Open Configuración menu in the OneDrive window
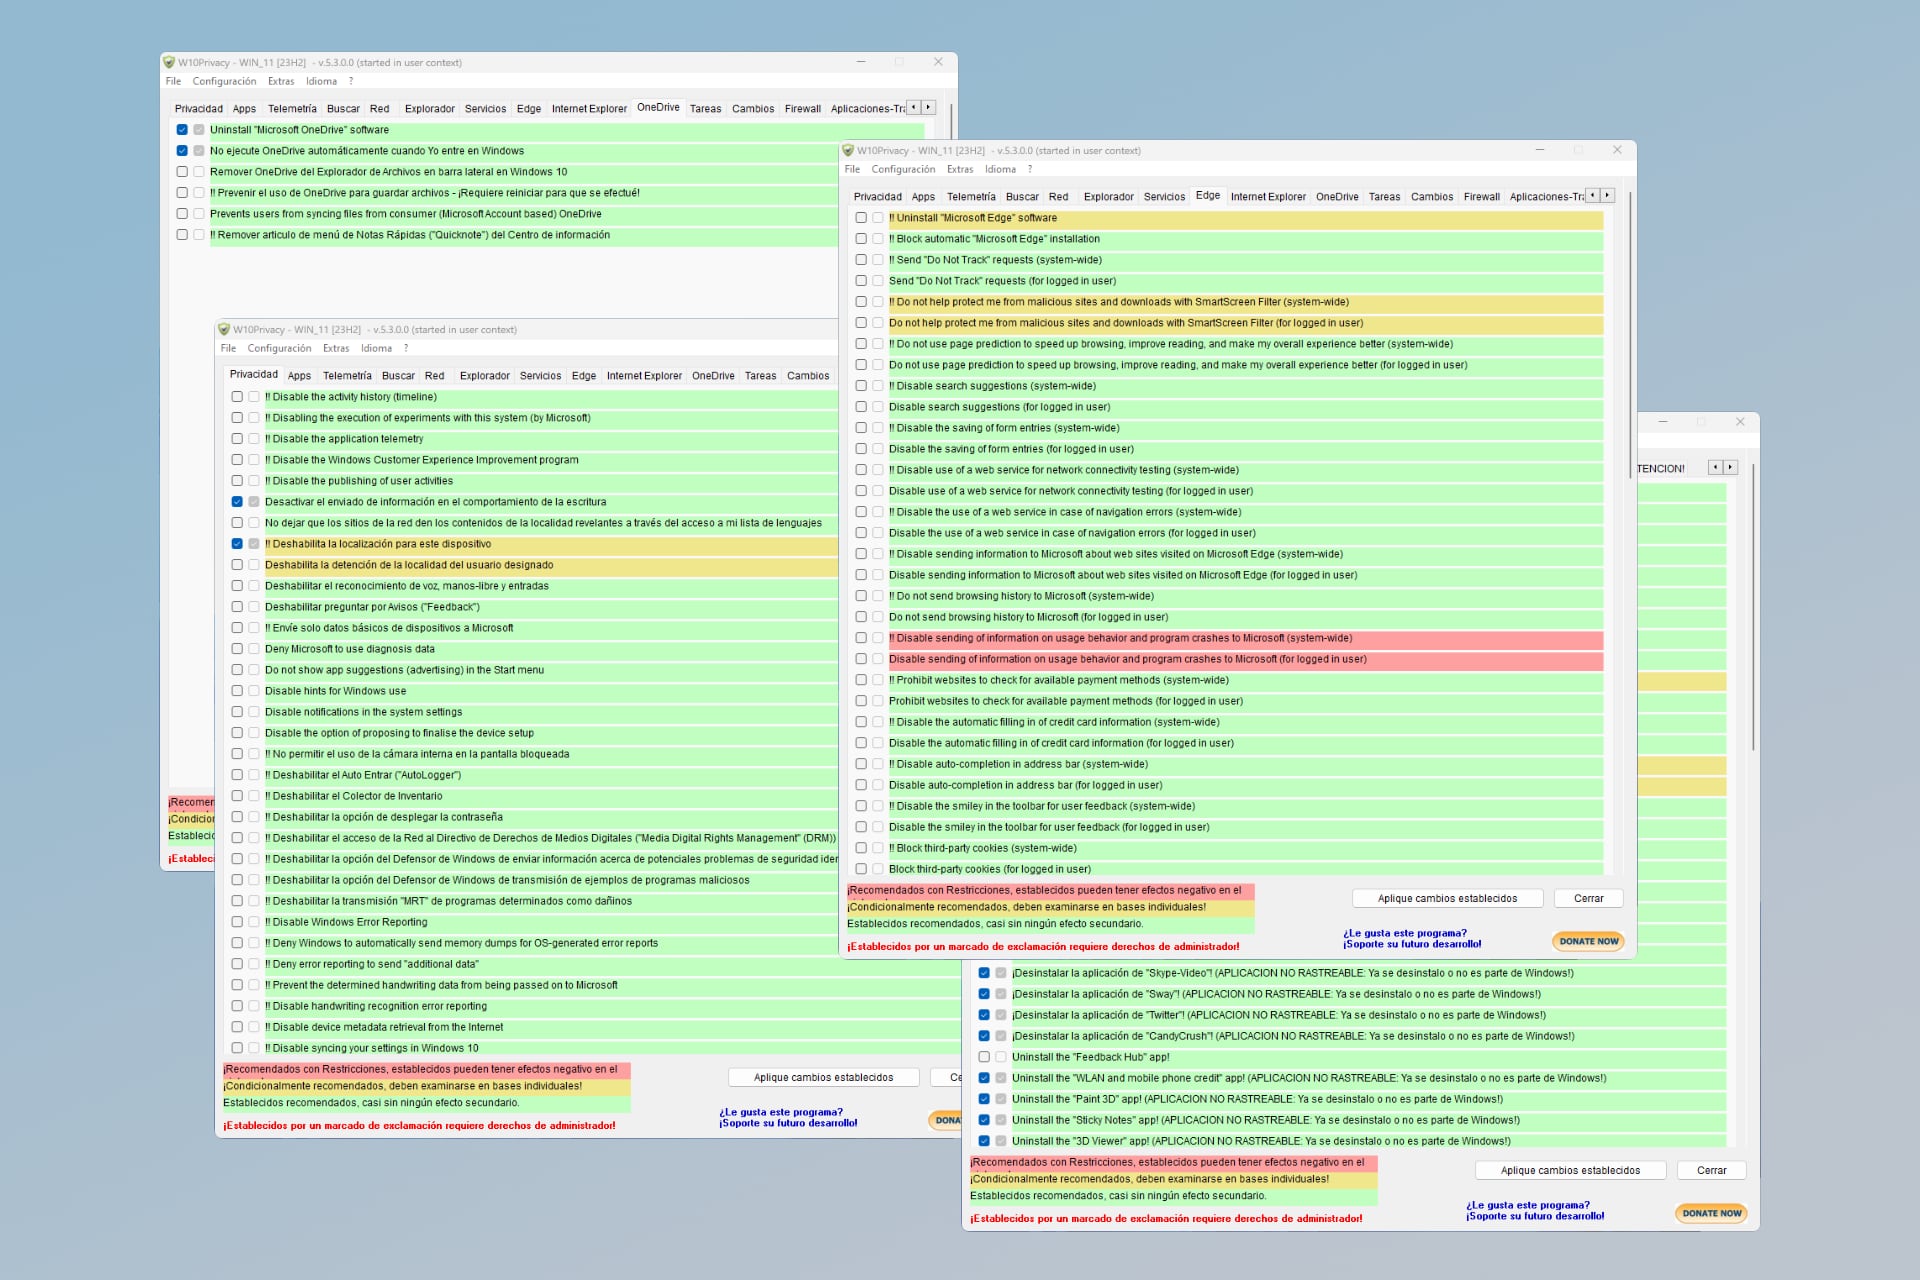The width and height of the screenshot is (1920, 1280). tap(224, 82)
